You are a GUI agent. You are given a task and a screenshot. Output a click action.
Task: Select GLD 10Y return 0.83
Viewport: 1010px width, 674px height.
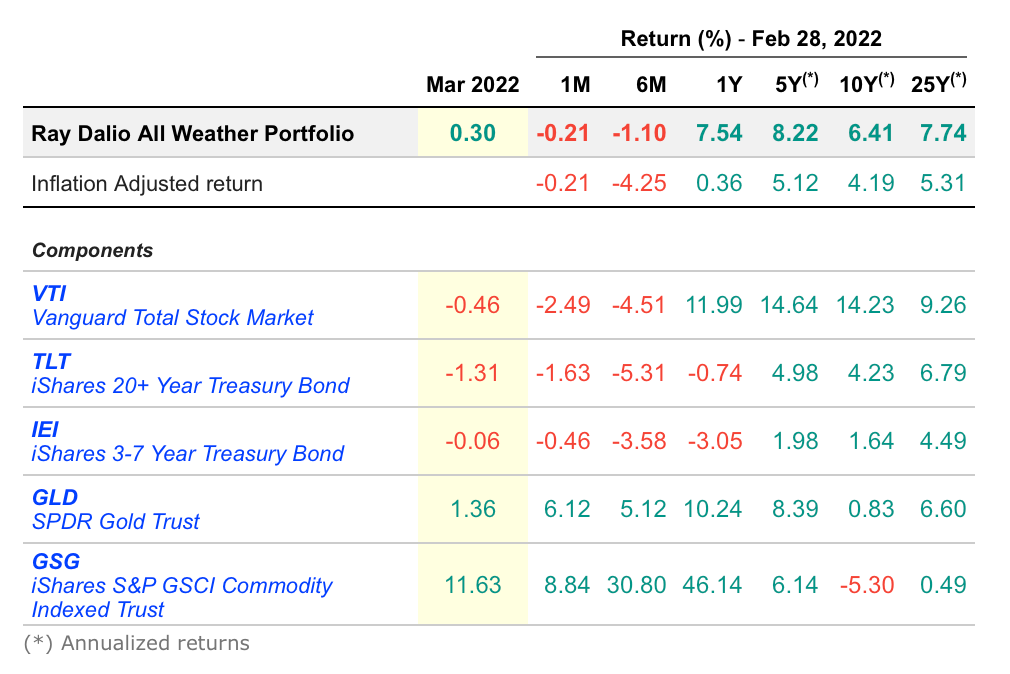pos(871,509)
